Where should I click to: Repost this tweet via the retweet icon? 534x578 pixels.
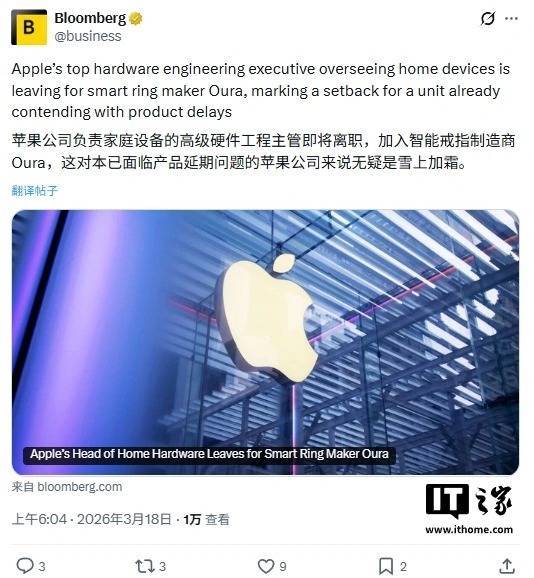pyautogui.click(x=143, y=566)
